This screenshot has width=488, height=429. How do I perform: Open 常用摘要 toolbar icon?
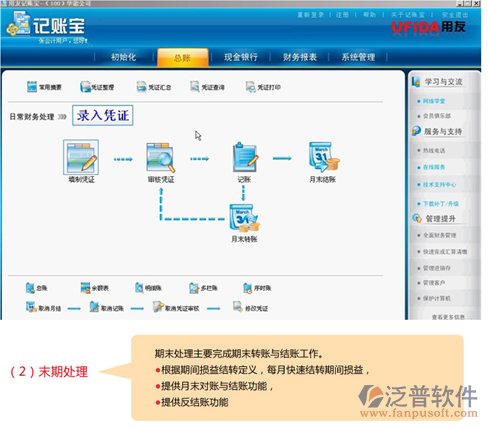tap(32, 87)
